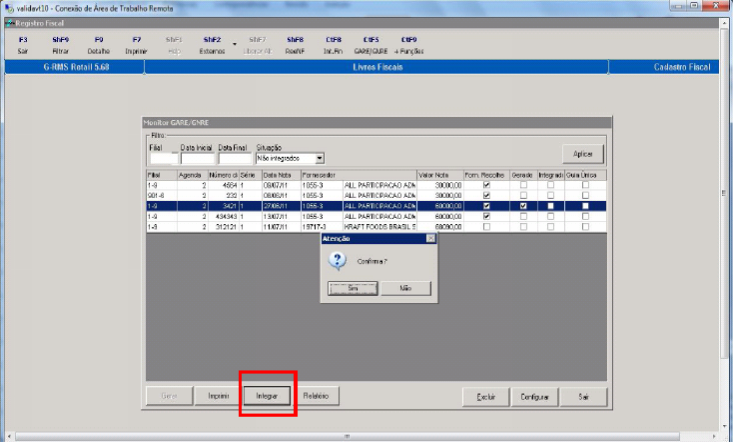Screen dimensions: 736x442
Task: Open the CtF9 + Funções toolbar item
Action: tap(409, 46)
